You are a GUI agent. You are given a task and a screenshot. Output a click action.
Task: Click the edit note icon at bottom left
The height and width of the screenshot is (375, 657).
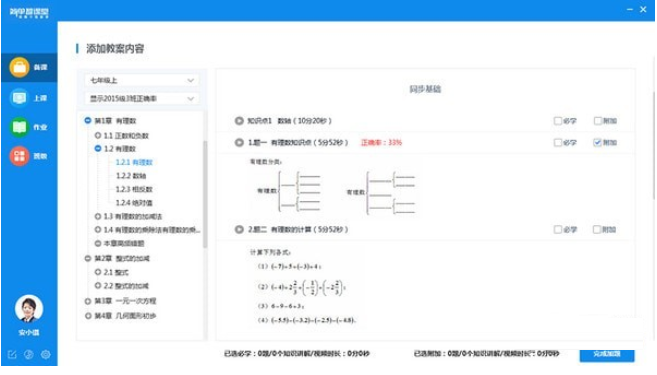click(12, 355)
